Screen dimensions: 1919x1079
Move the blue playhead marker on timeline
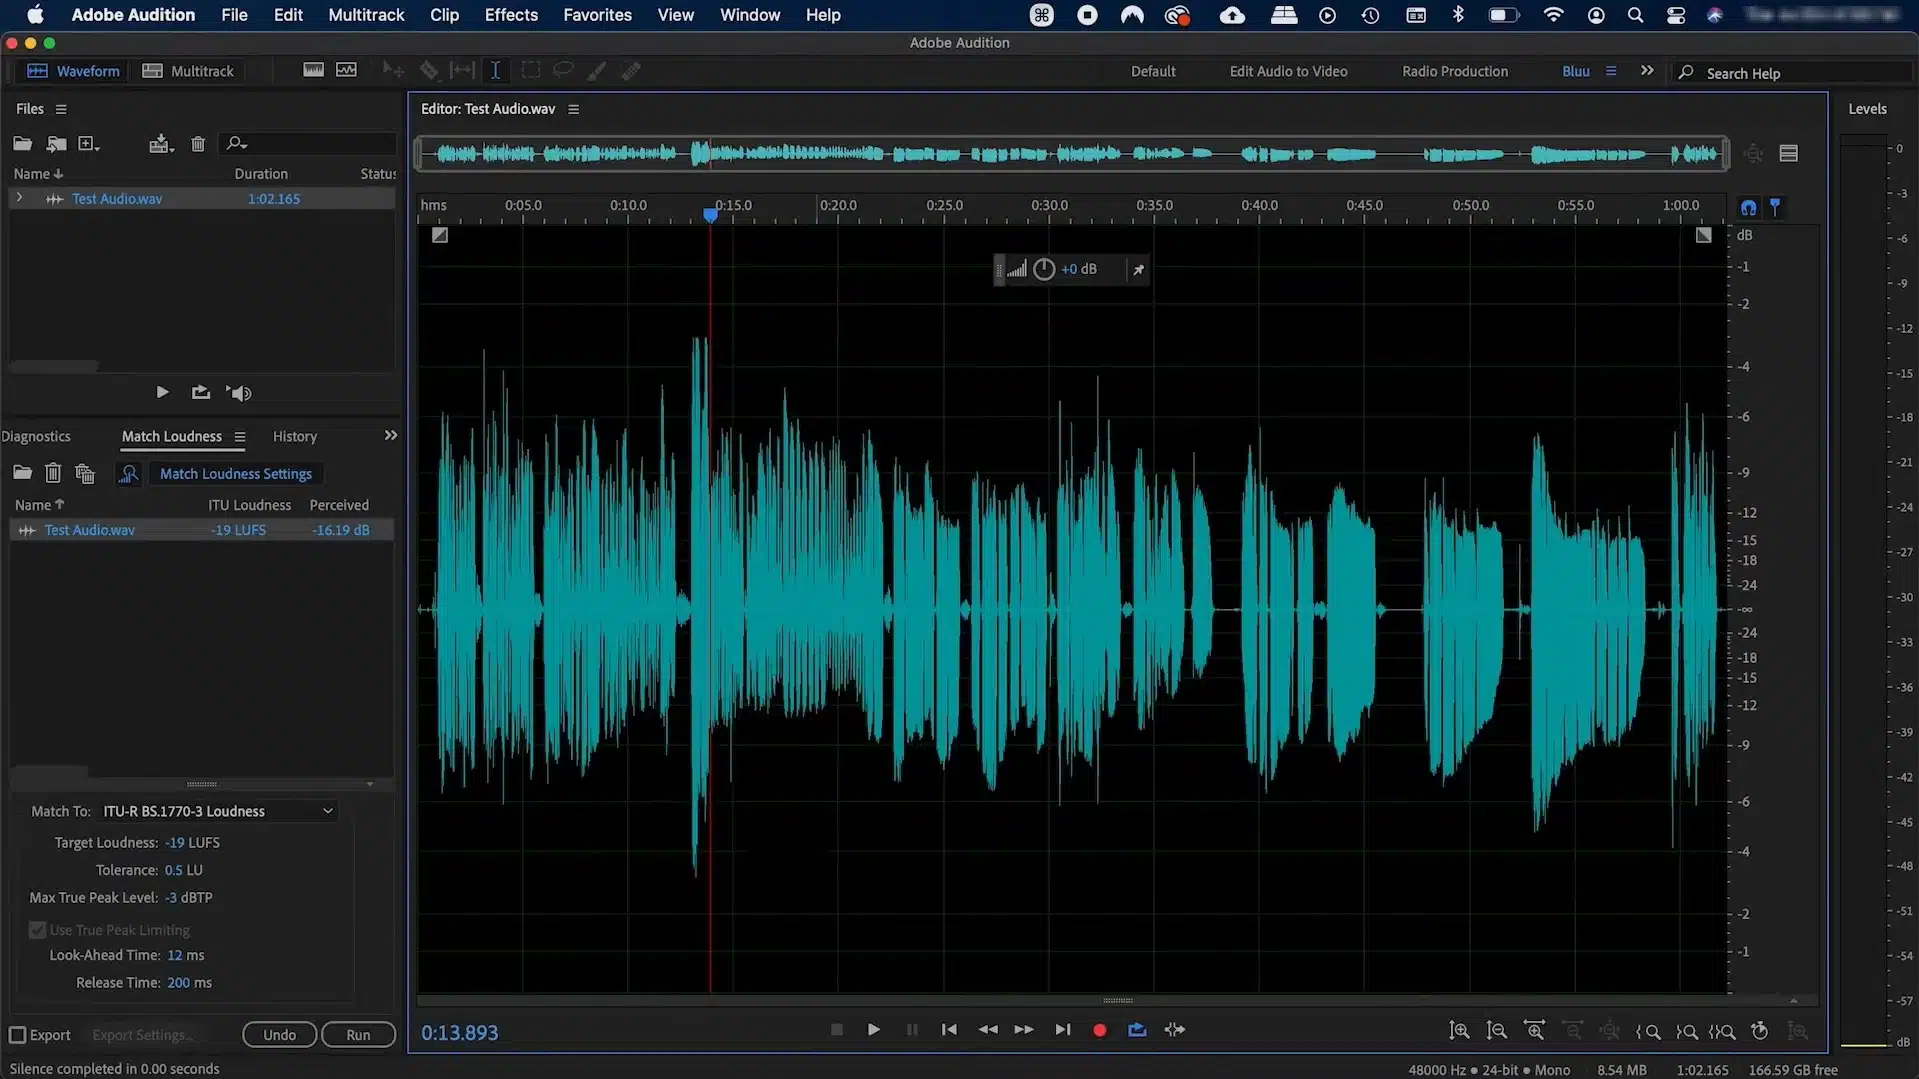click(x=710, y=214)
